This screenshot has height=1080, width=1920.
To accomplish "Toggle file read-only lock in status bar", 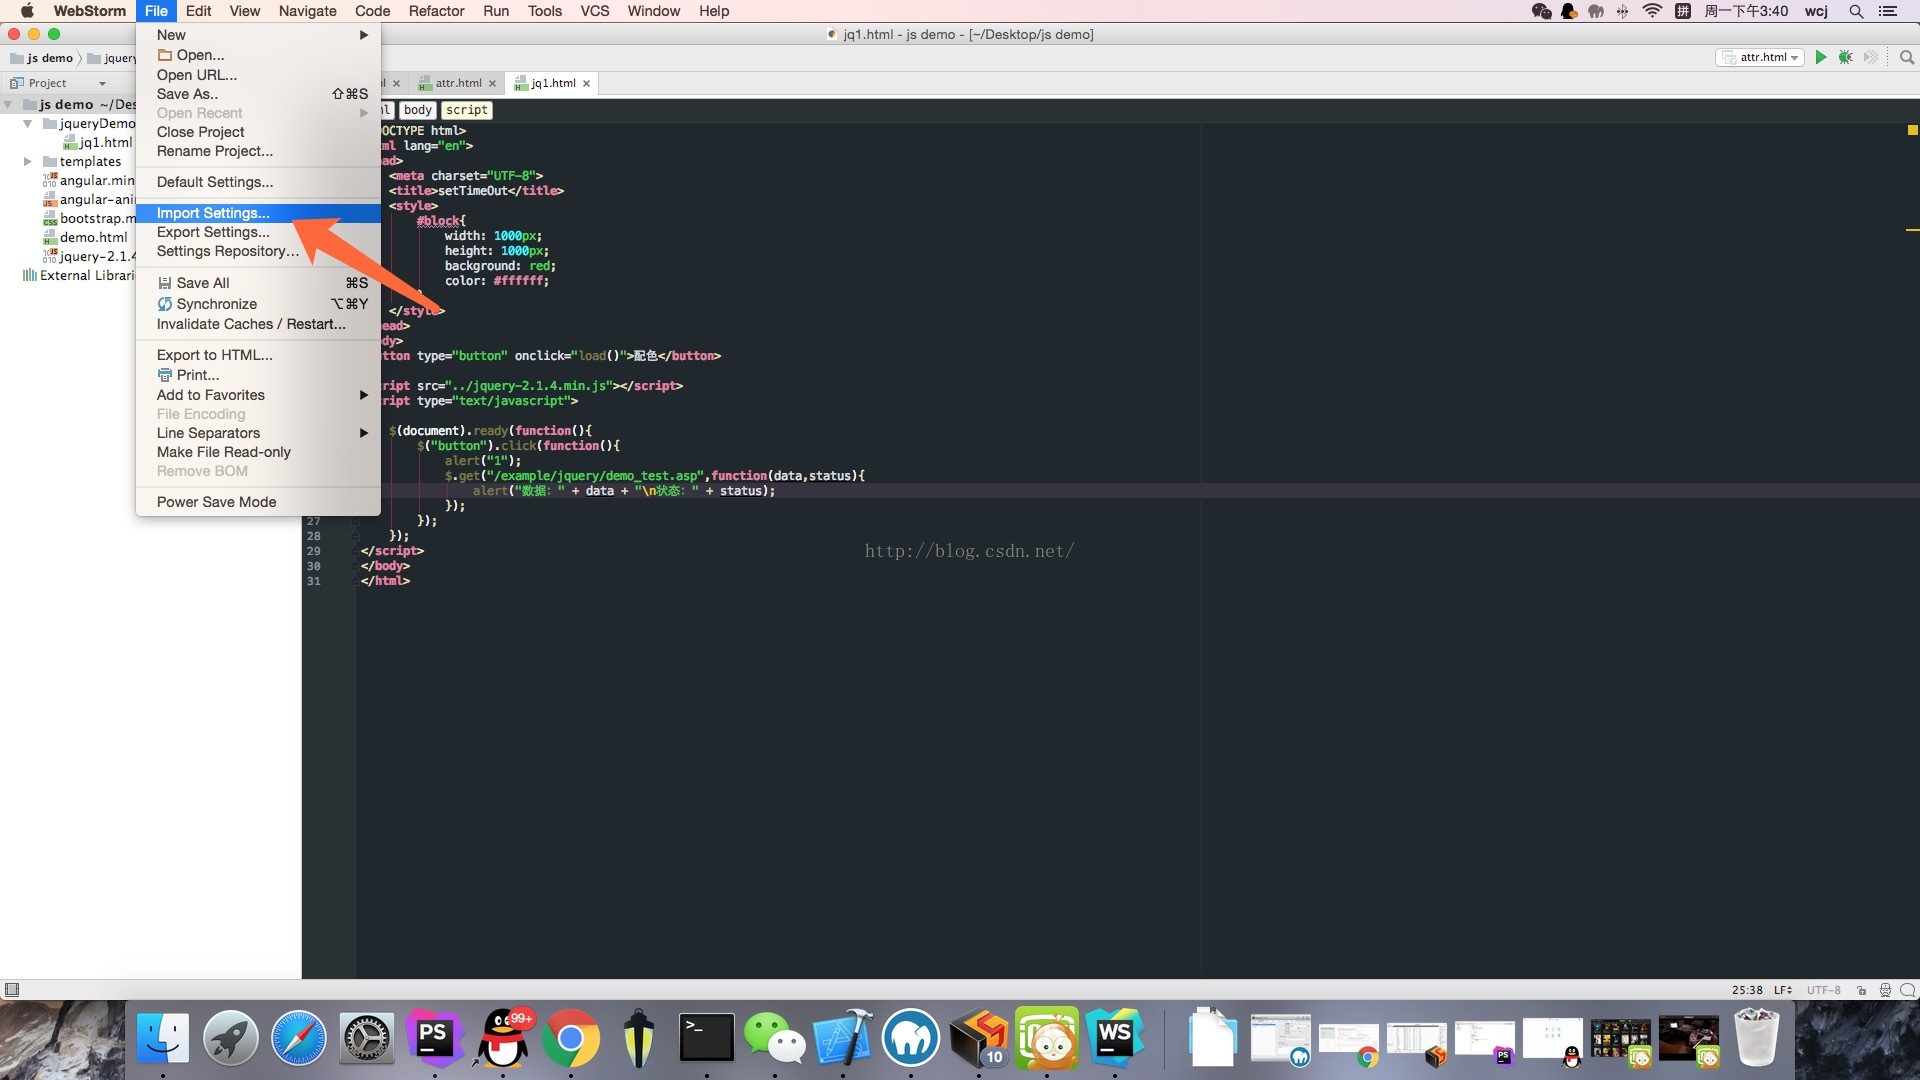I will 1861,990.
